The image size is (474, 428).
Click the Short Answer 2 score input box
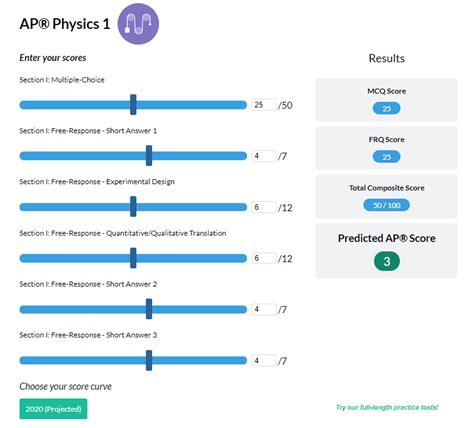click(x=264, y=309)
